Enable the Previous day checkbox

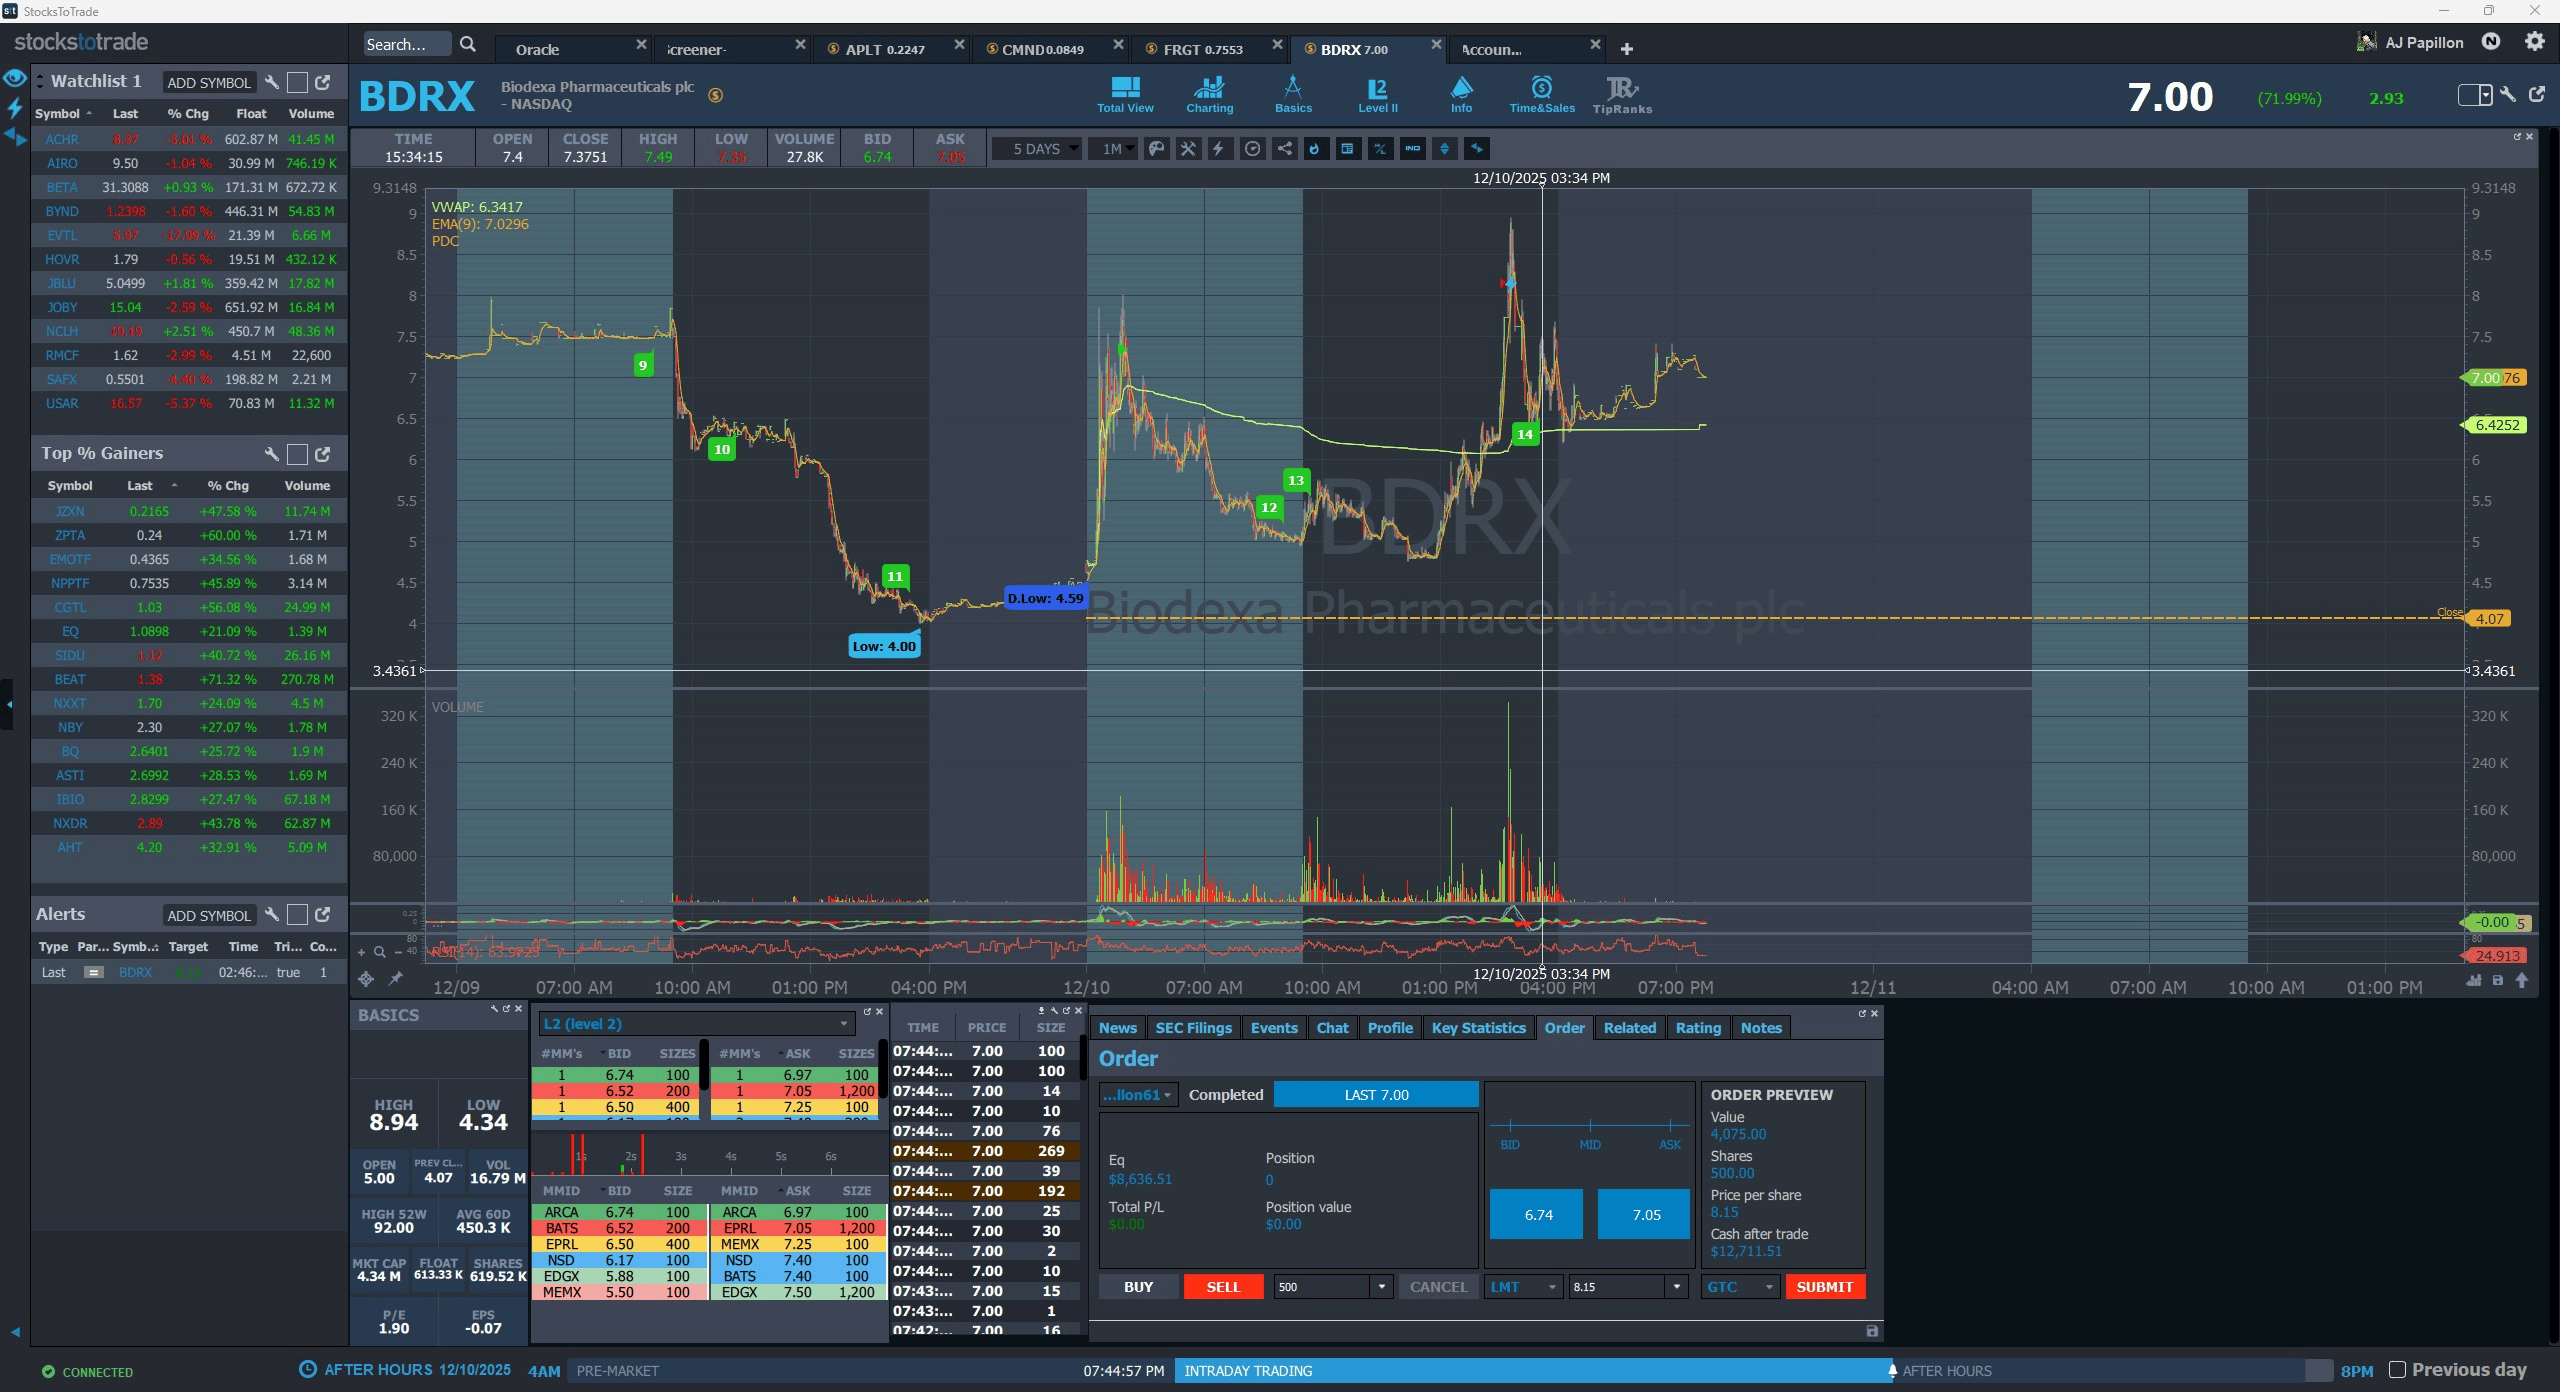click(2397, 1370)
